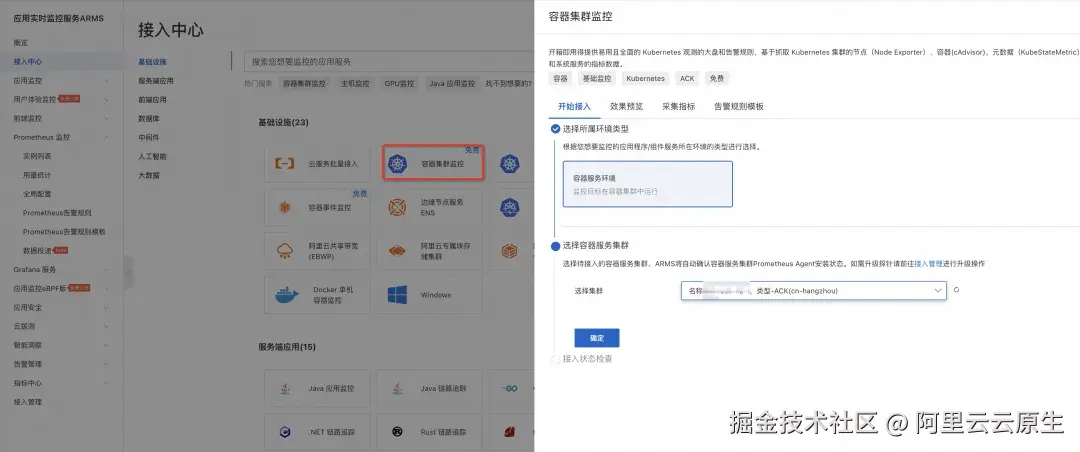This screenshot has height=452, width=1080.
Task: Select the 数据库 category
Action: (149, 119)
